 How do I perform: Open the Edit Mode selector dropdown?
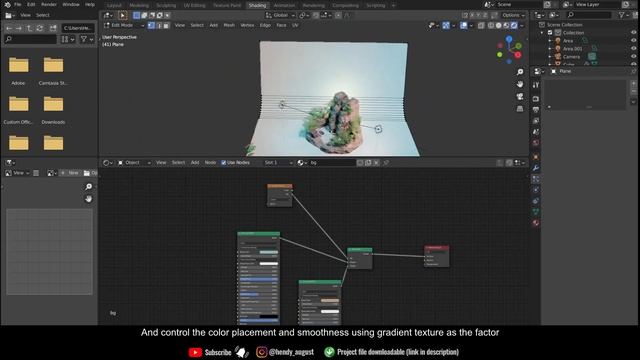[124, 25]
